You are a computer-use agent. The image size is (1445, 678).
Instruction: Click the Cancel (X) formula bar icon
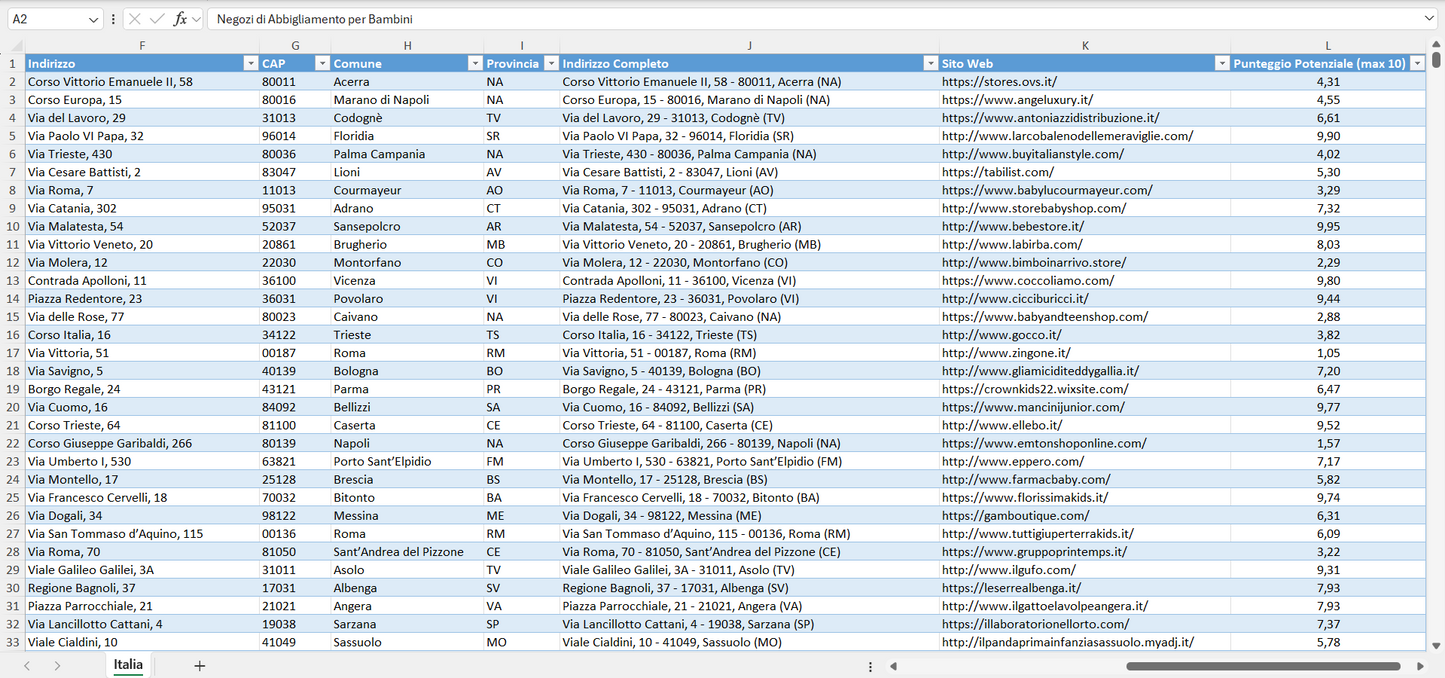[135, 19]
